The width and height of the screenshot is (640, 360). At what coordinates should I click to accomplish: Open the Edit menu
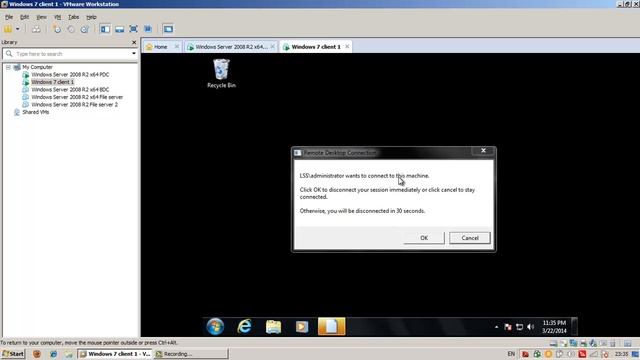pos(24,17)
